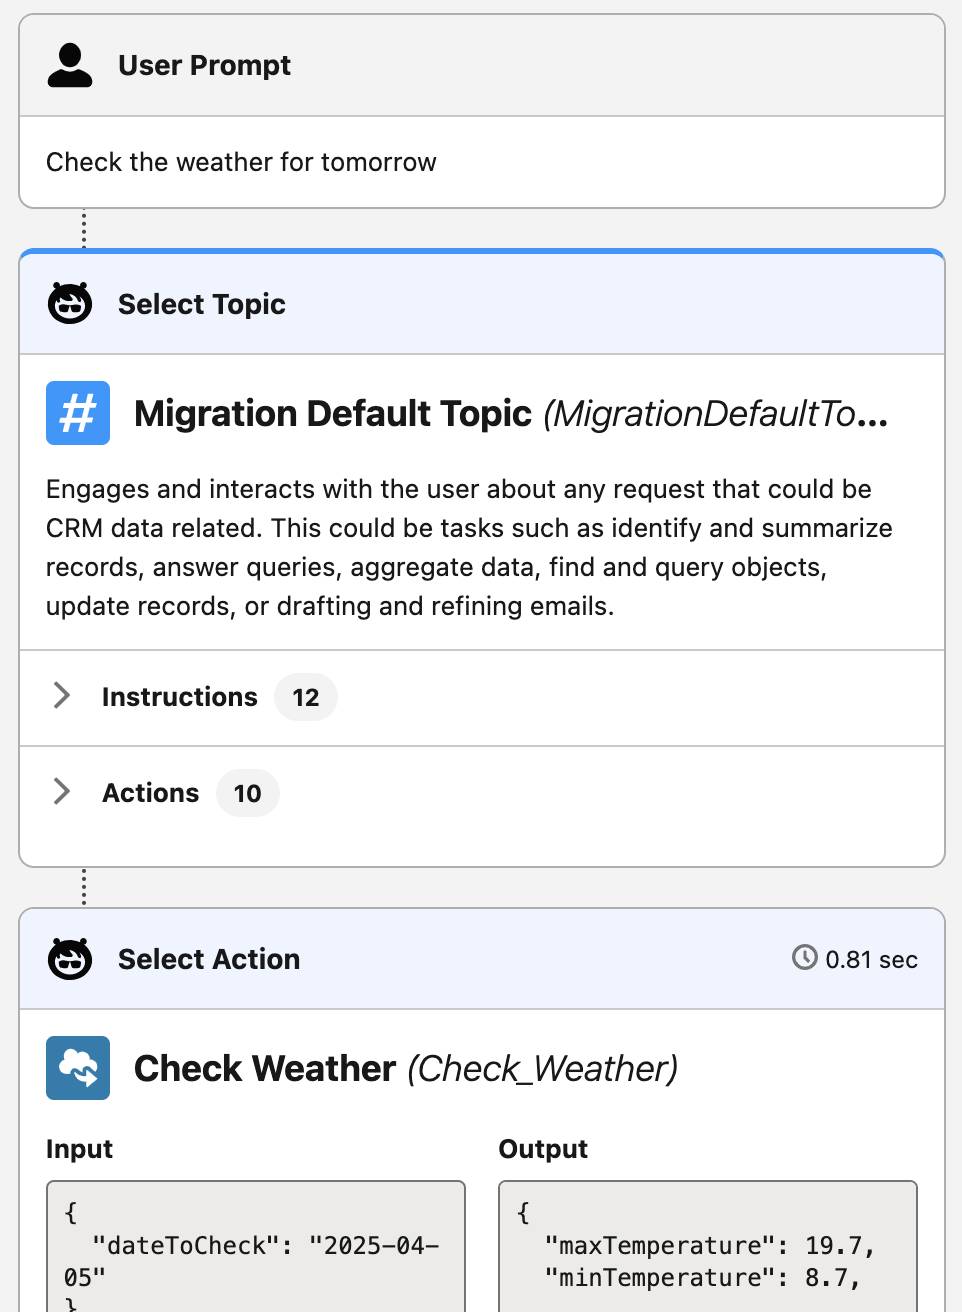Expand the Instructions section
The width and height of the screenshot is (962, 1312).
point(61,695)
